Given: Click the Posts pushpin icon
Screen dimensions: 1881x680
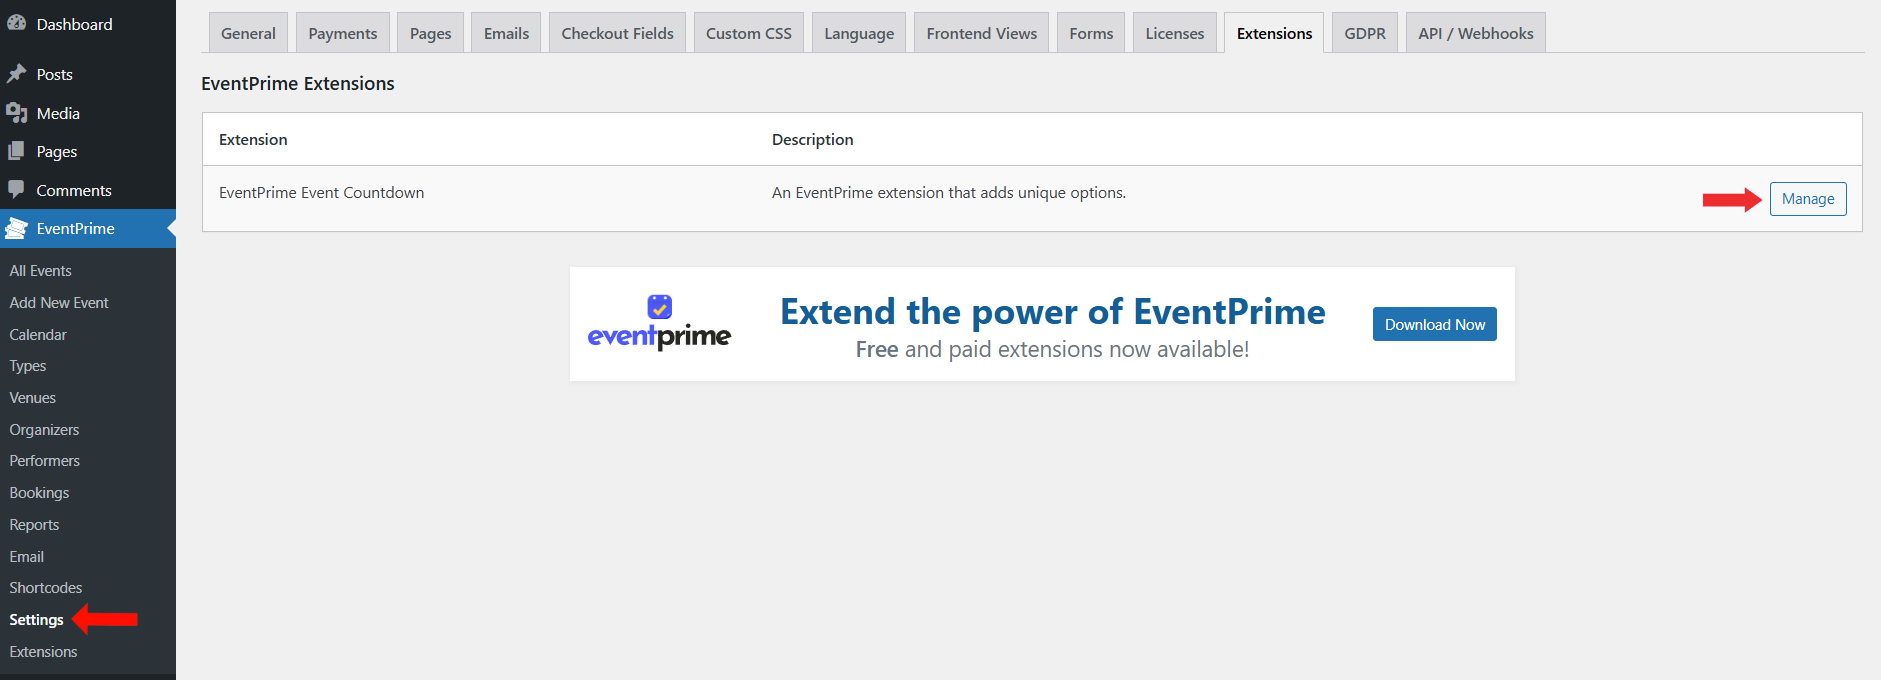Looking at the screenshot, I should pos(16,74).
